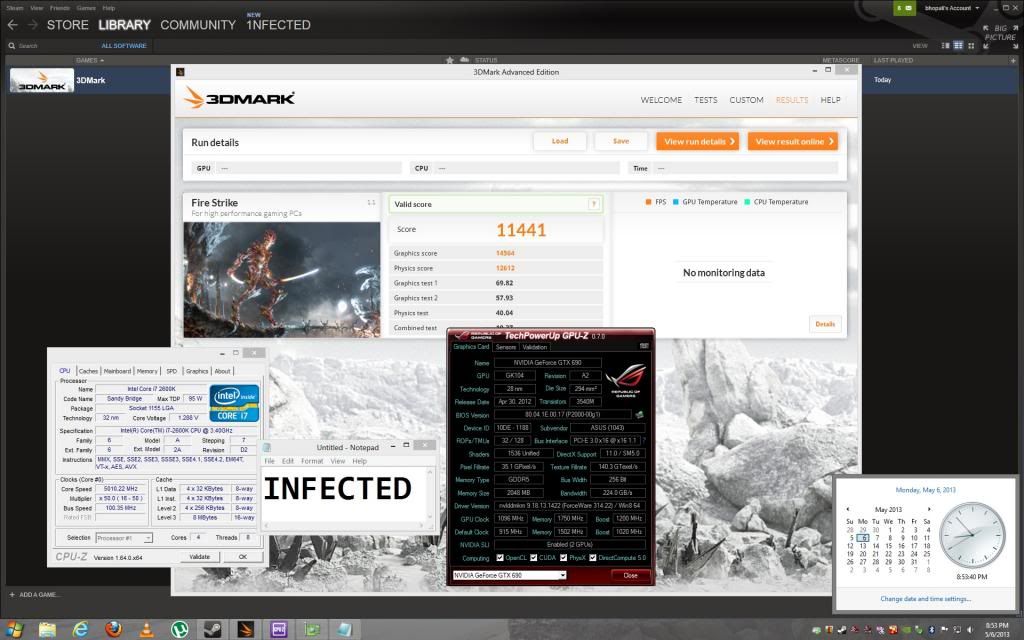Click the Details button under monitoring data
This screenshot has height=640, width=1024.
click(825, 324)
